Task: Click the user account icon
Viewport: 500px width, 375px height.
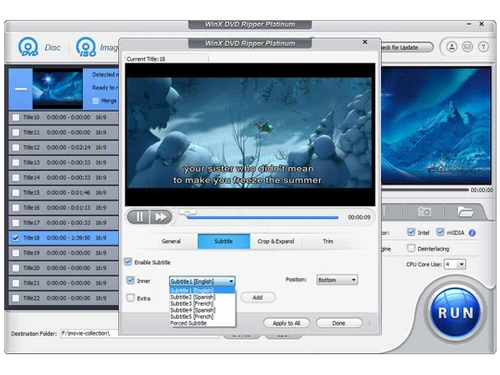Action: coord(452,47)
